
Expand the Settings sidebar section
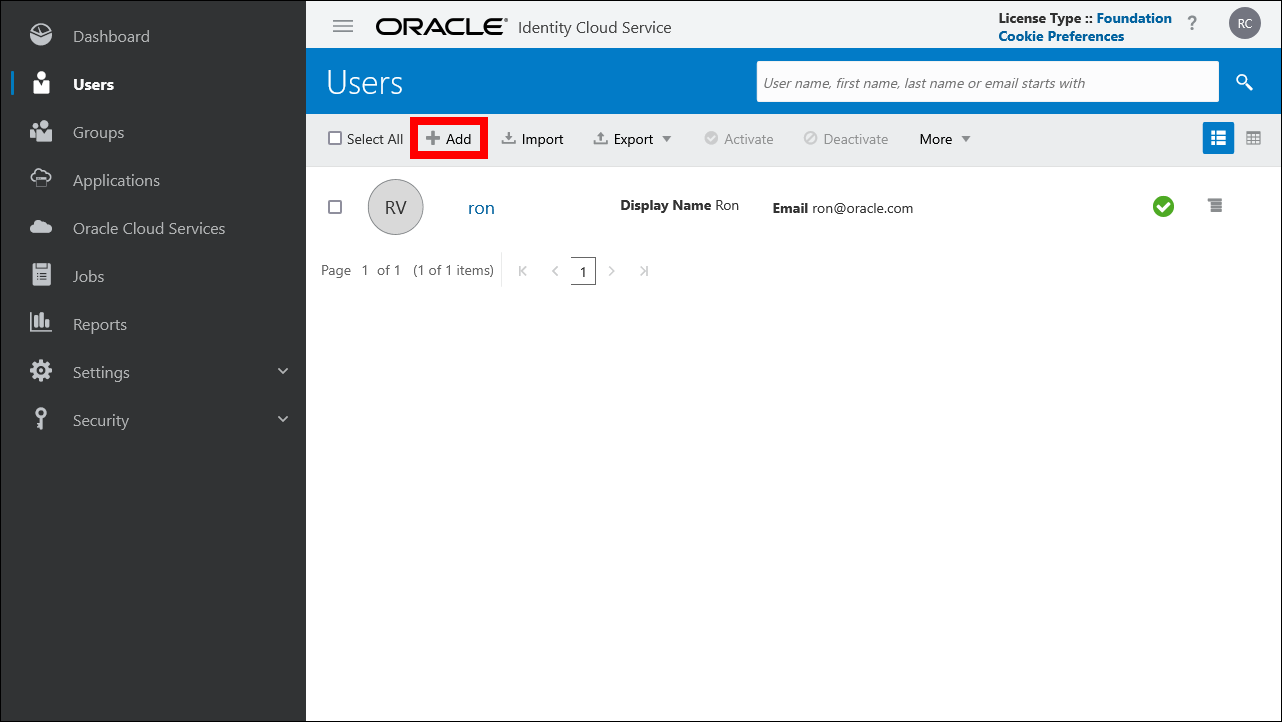click(x=102, y=372)
